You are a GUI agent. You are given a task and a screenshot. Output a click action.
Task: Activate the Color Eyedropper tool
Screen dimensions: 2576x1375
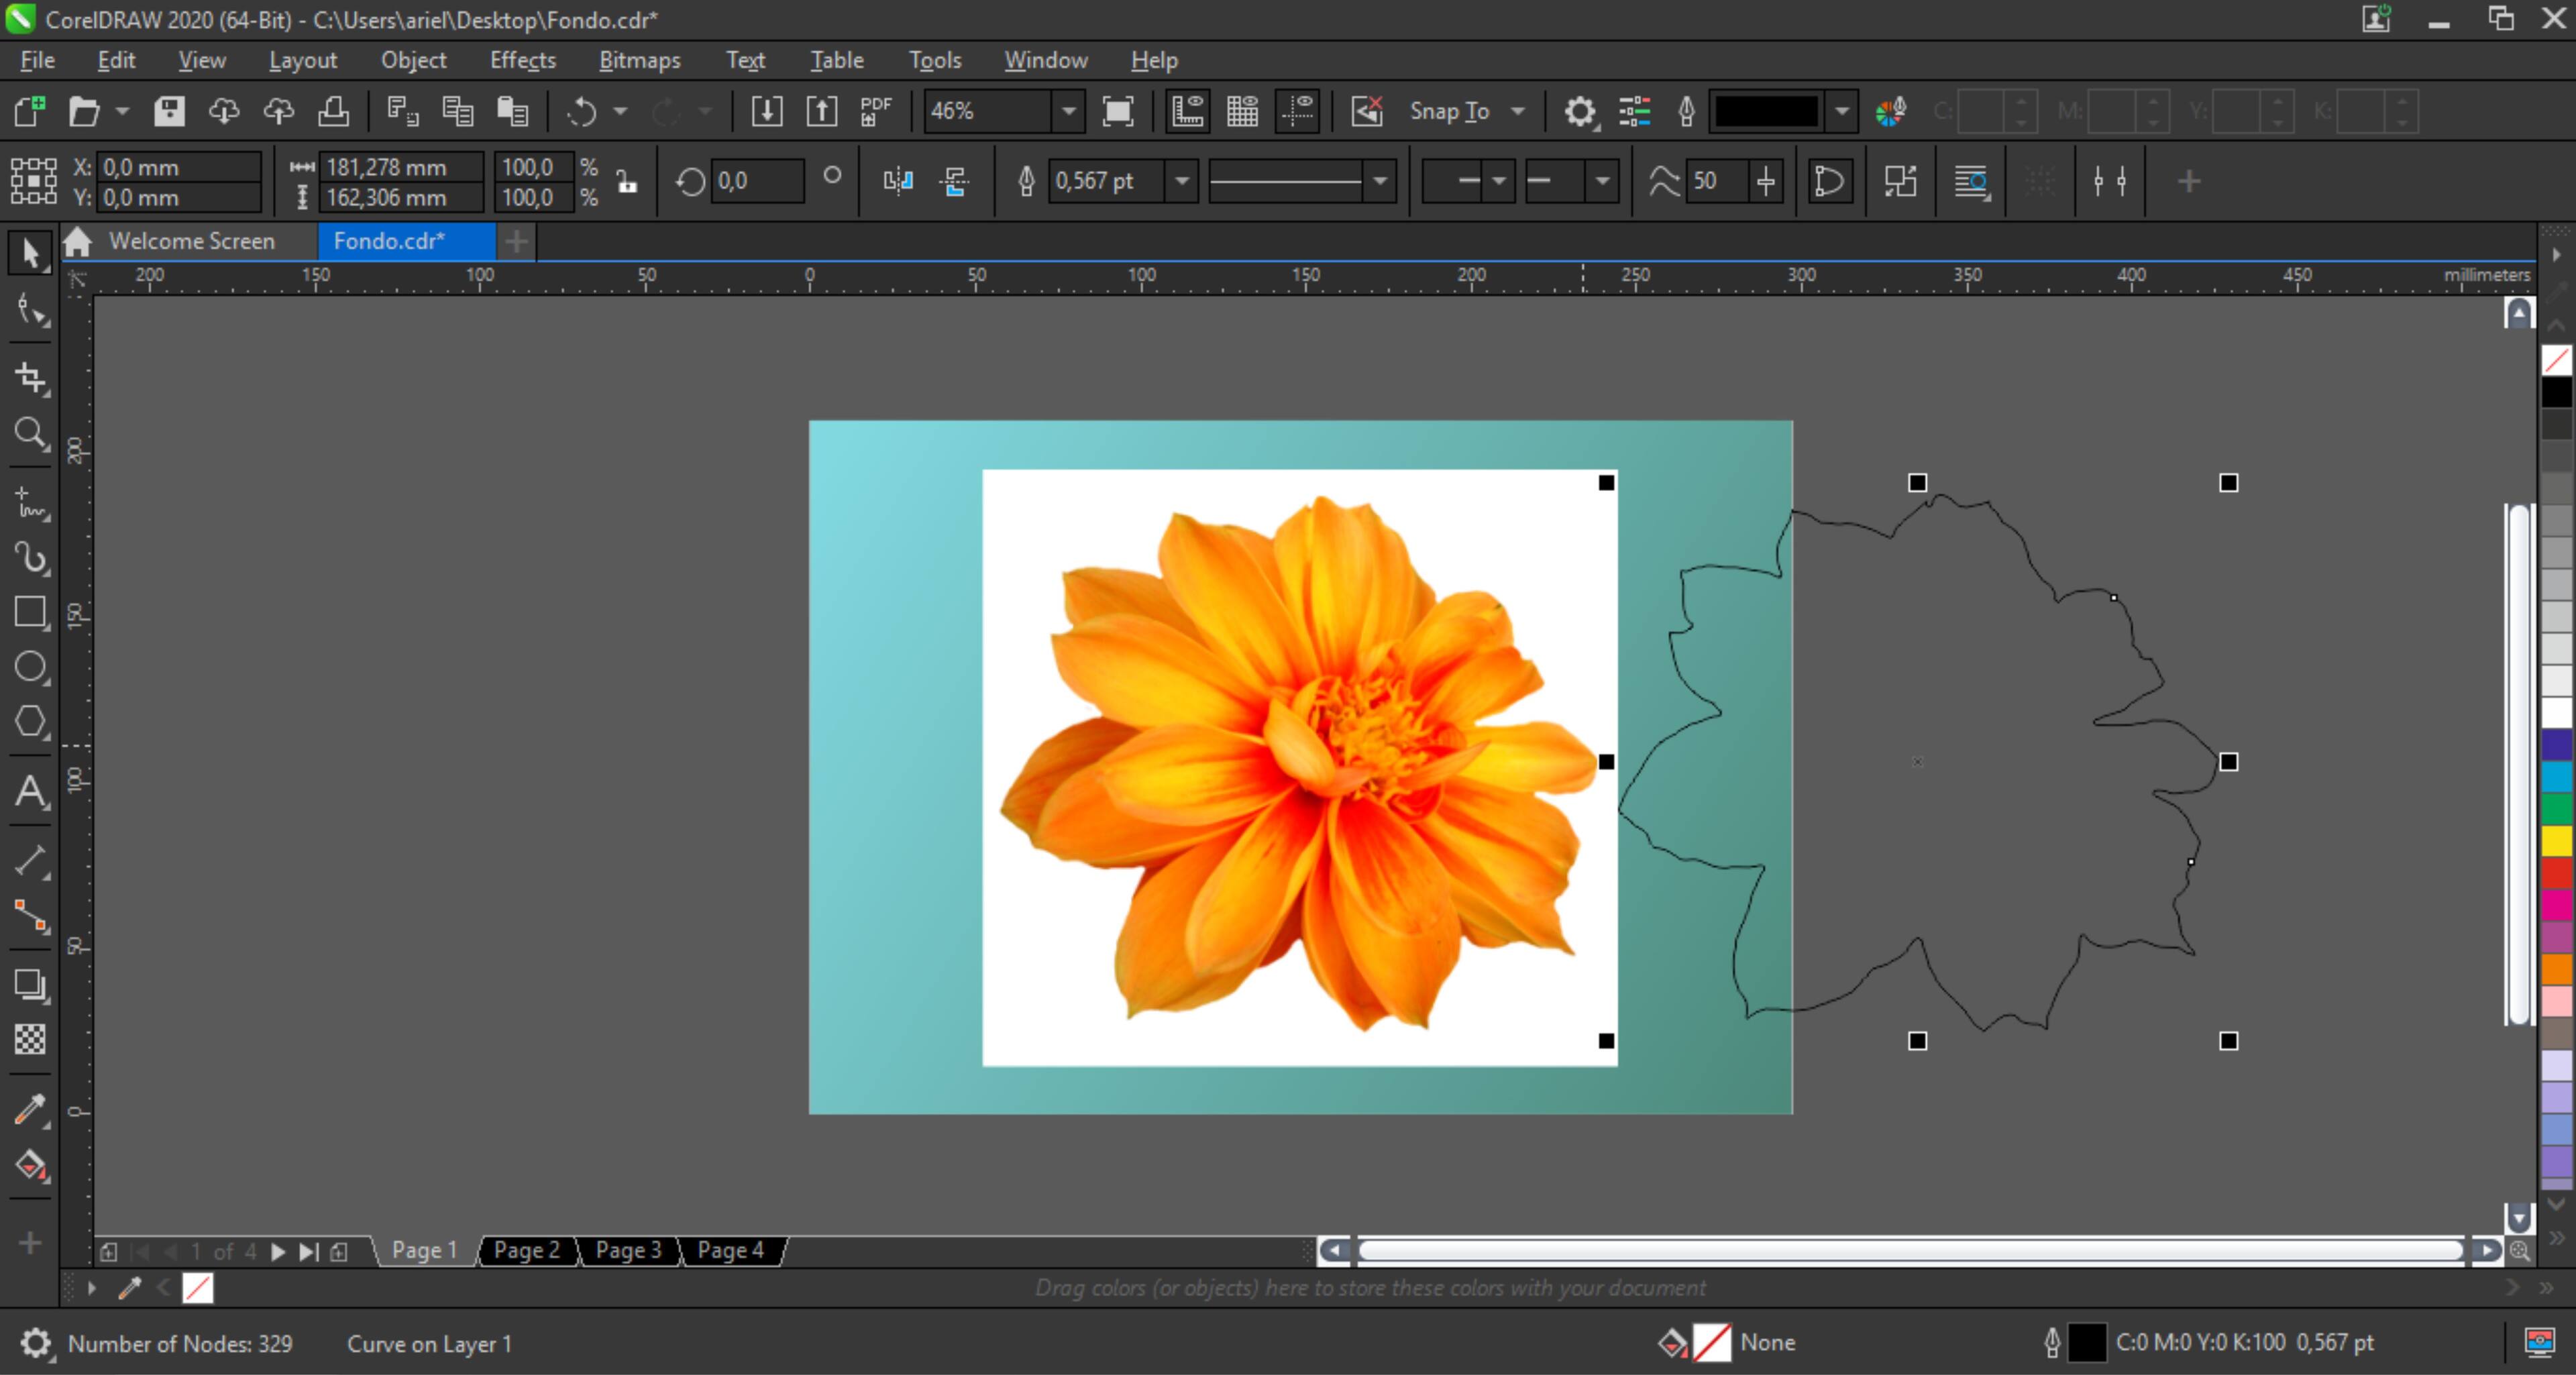click(30, 1109)
